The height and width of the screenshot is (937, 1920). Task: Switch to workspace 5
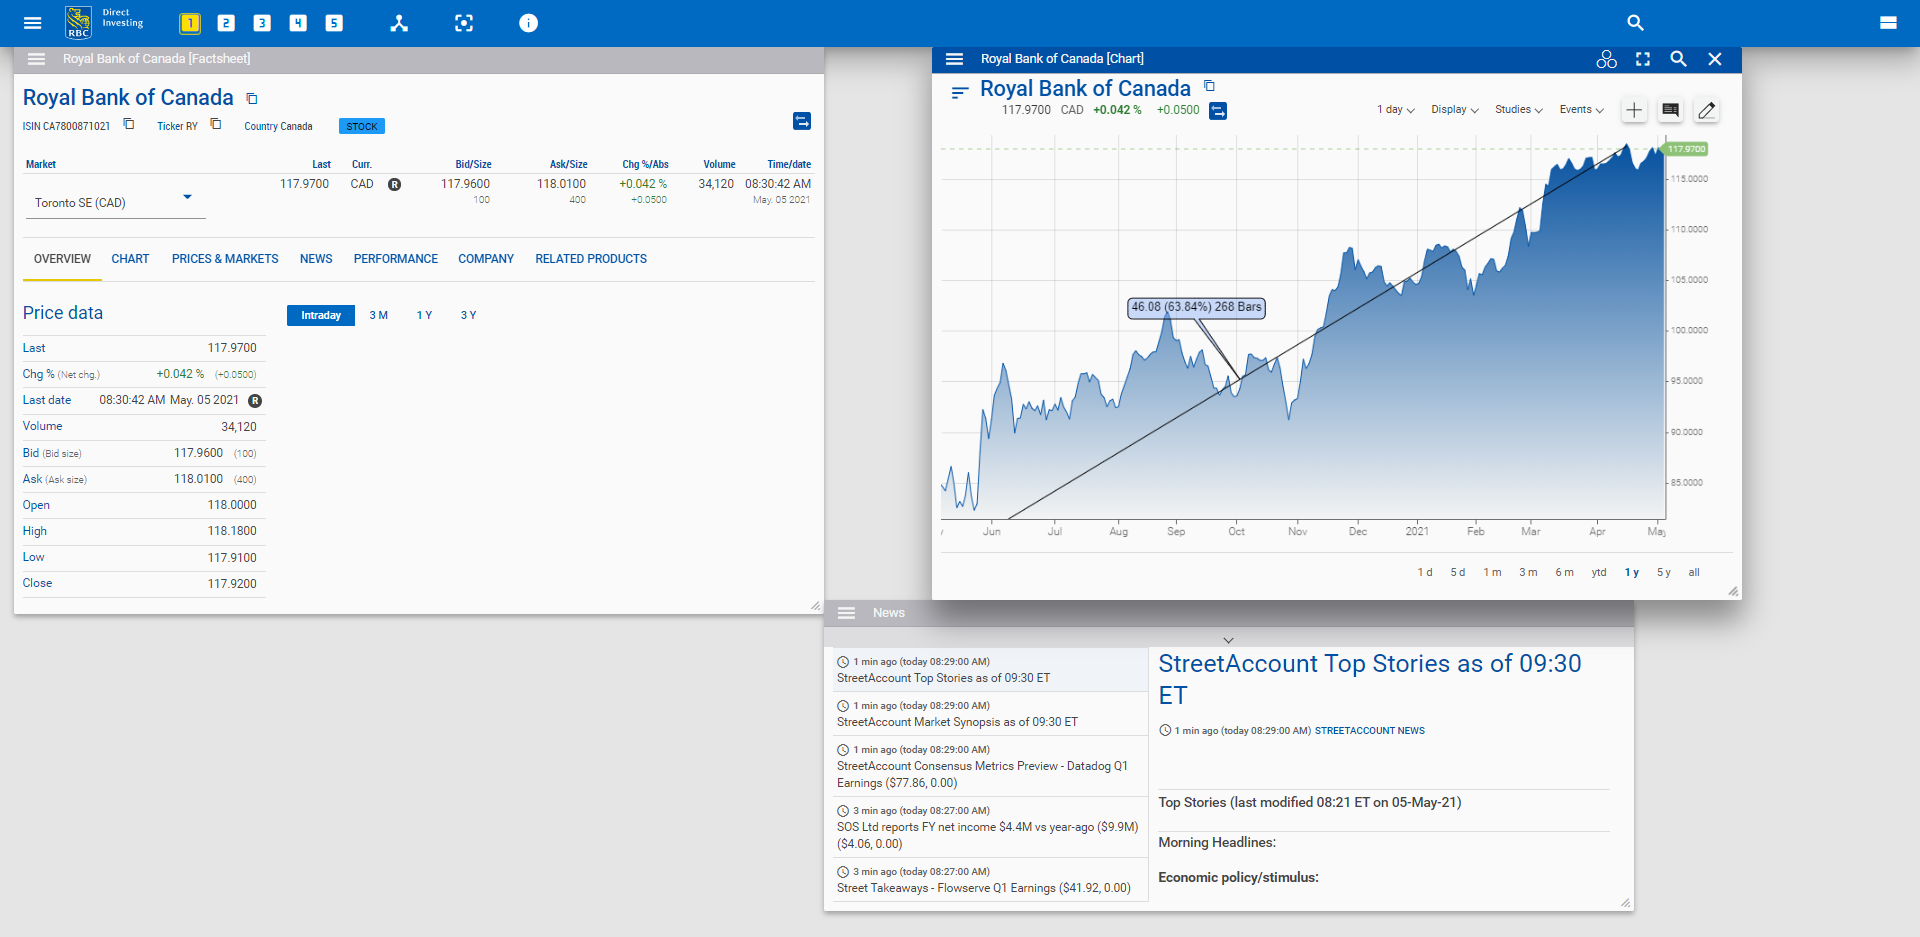[x=334, y=23]
